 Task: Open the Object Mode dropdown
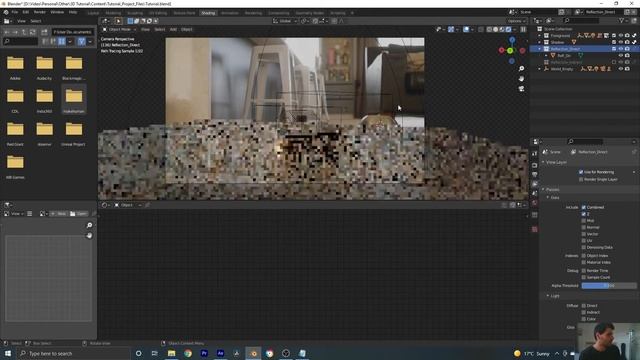tap(119, 29)
